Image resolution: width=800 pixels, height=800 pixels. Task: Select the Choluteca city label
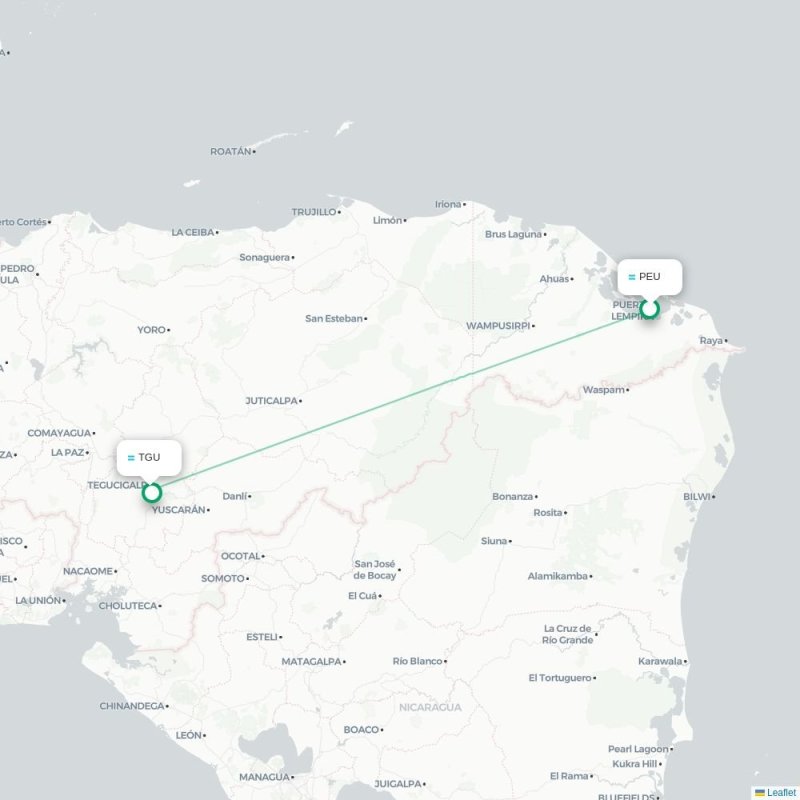tap(128, 606)
